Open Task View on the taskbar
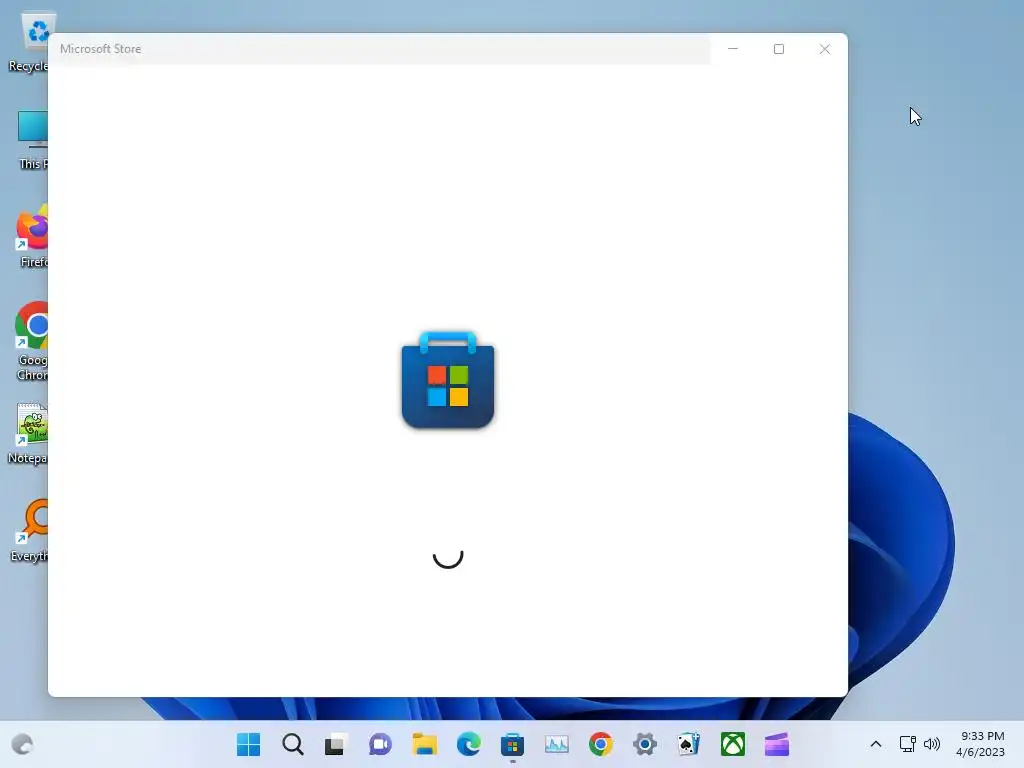Image resolution: width=1024 pixels, height=768 pixels. coord(336,744)
